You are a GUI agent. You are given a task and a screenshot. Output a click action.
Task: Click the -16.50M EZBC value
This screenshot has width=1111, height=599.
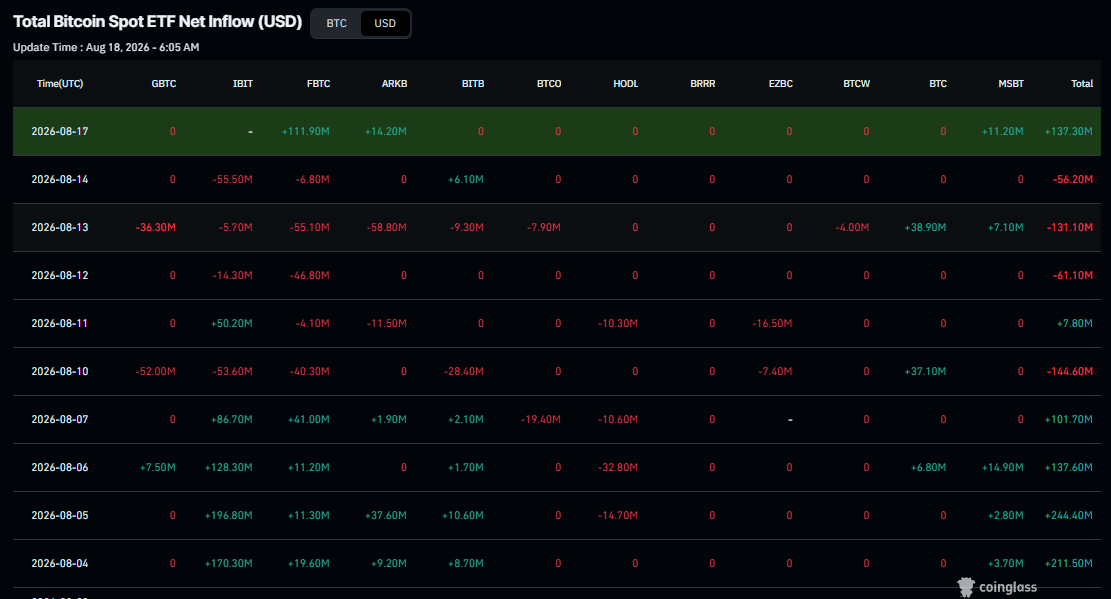click(x=772, y=323)
